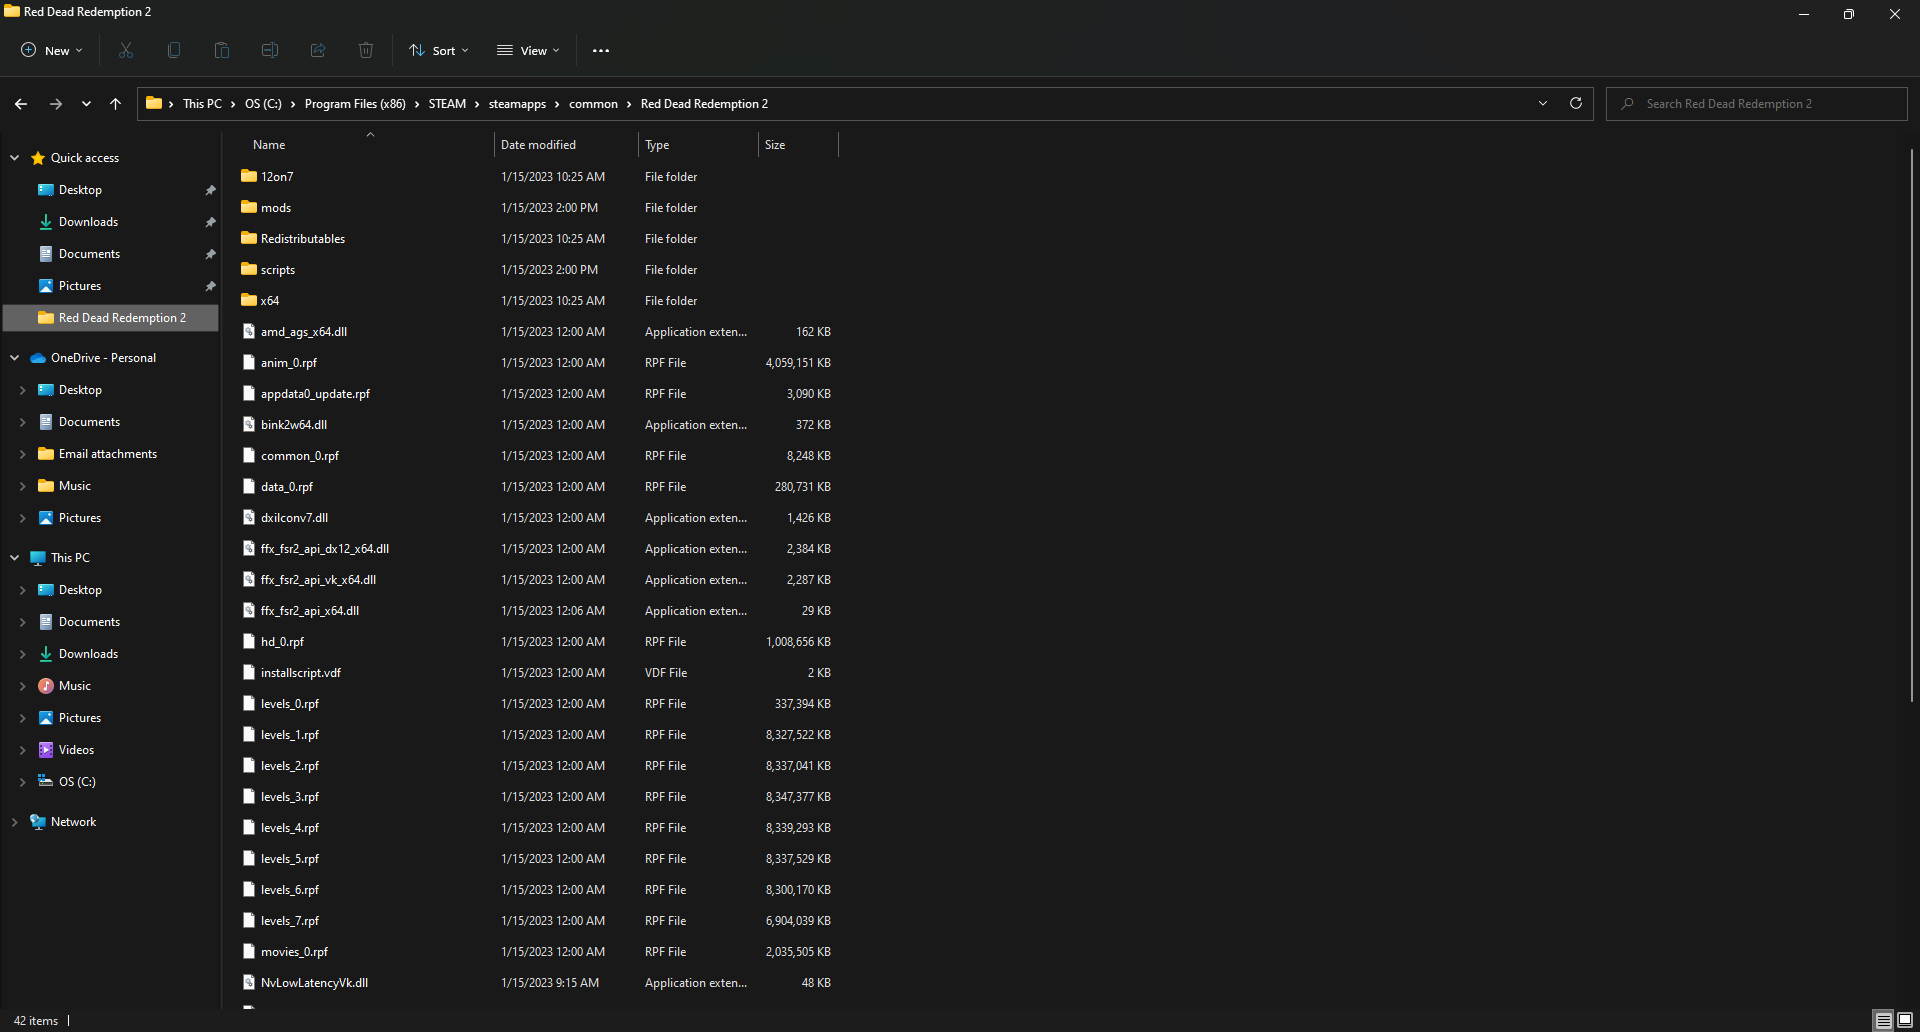The height and width of the screenshot is (1032, 1920).
Task: Go up one directory level
Action: coord(116,104)
